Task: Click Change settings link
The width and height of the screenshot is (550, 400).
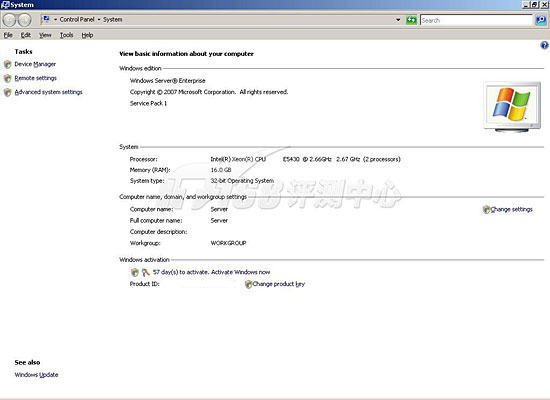Action: point(511,209)
